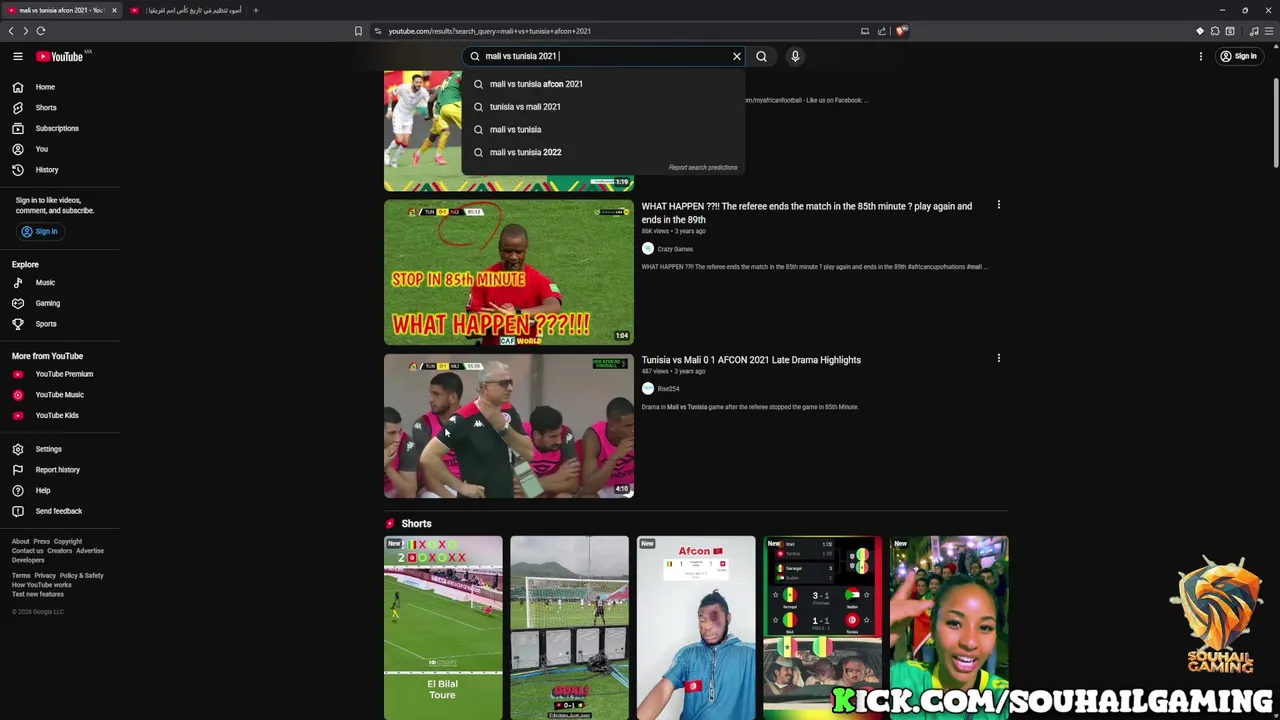This screenshot has height=720, width=1280.
Task: Open the 'WHAT HAPPEN ??!! The referee ends the match' title
Action: click(807, 213)
